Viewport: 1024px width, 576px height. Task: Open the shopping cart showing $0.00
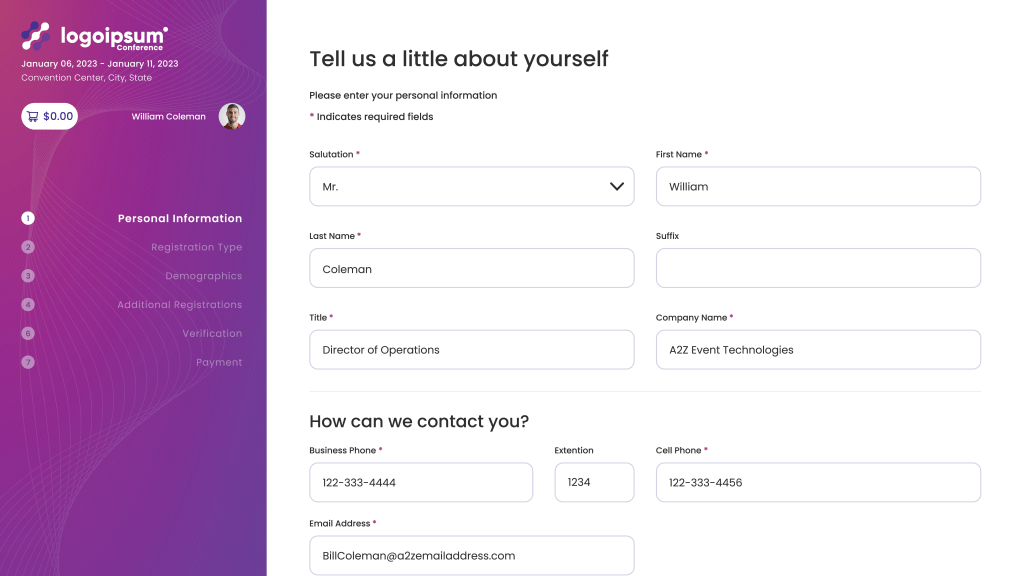tap(49, 116)
